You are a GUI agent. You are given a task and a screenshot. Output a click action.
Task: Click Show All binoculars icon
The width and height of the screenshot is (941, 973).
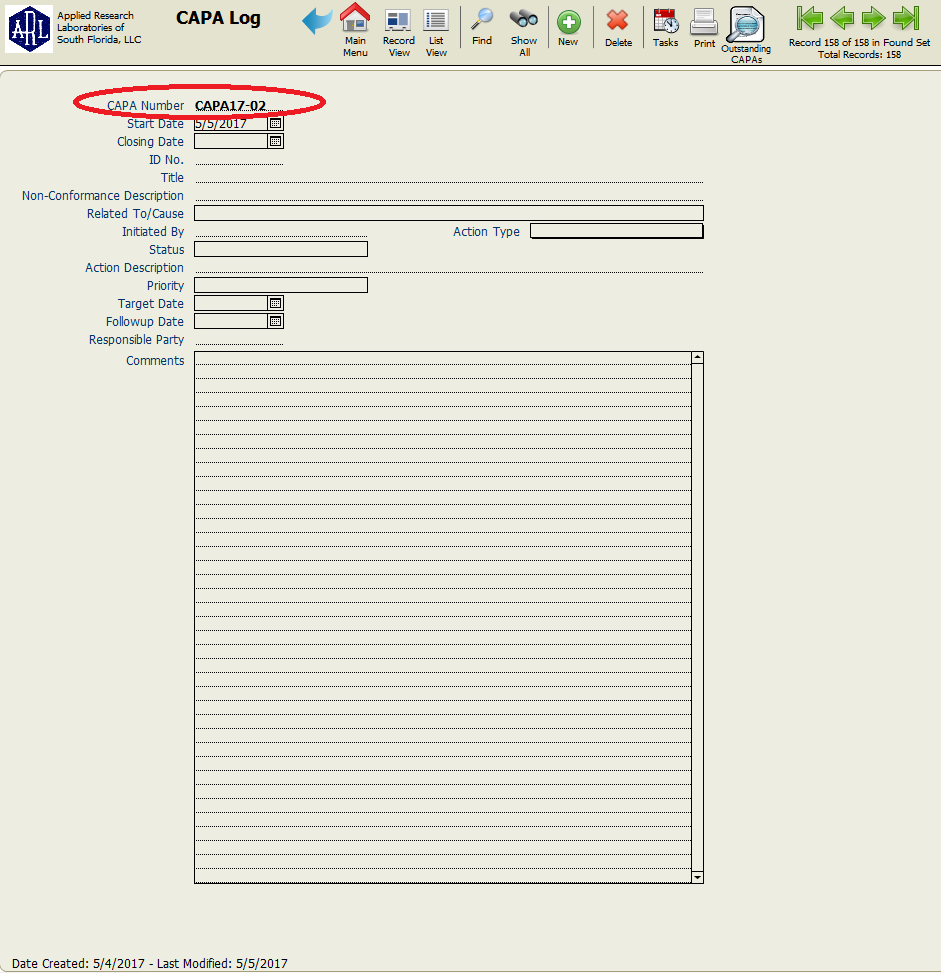524,20
